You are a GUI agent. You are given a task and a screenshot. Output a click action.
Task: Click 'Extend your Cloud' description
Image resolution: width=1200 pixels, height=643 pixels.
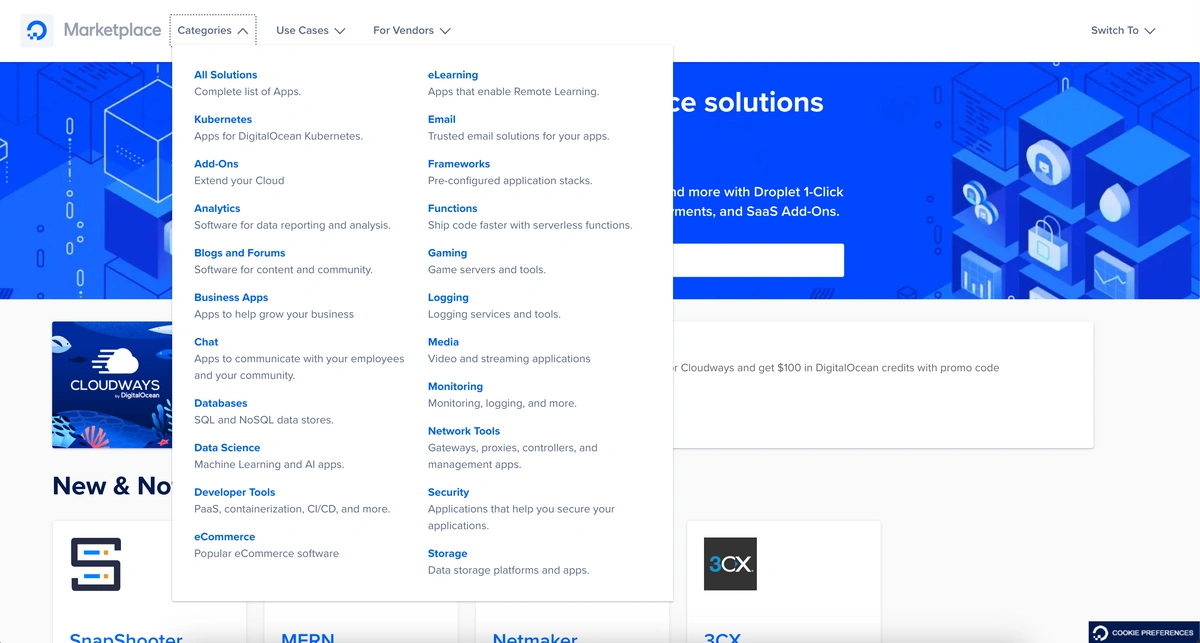click(239, 181)
